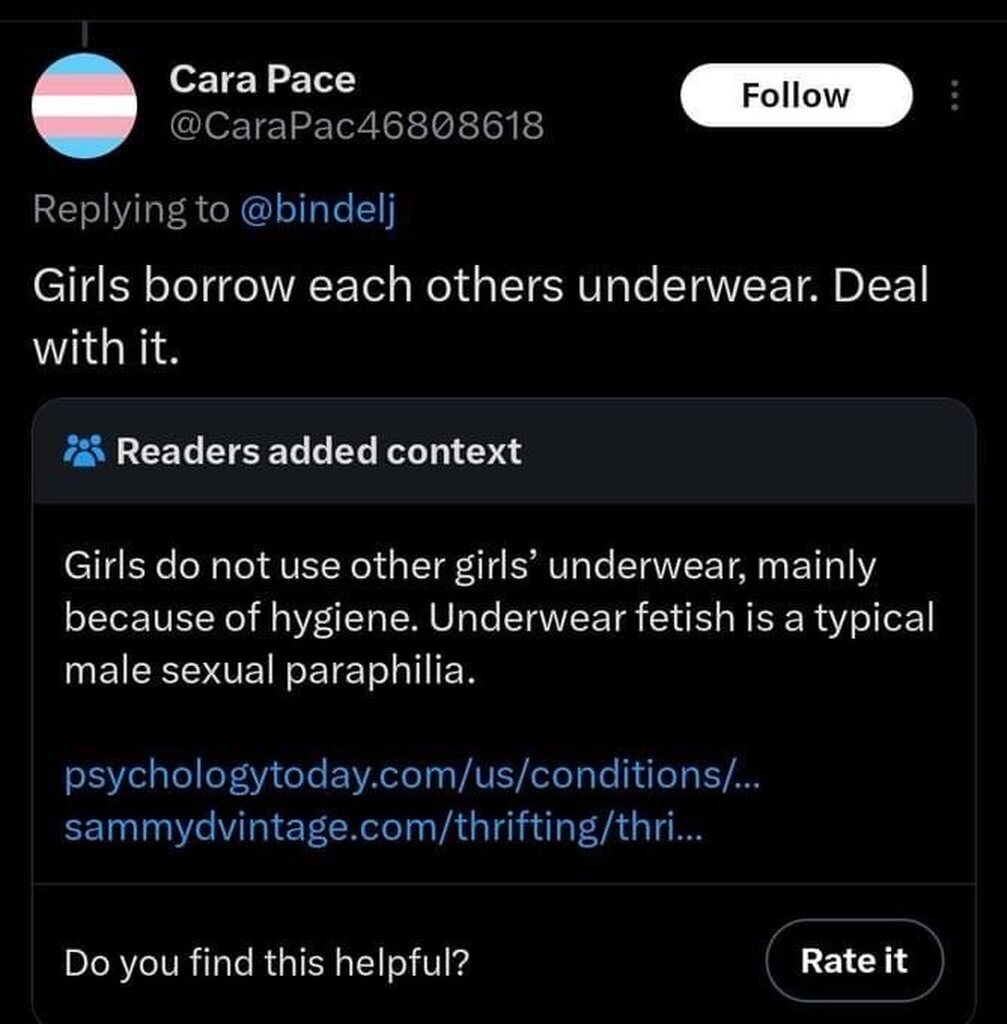Click the "Girls borrow each others underwear" reply text

480,287
